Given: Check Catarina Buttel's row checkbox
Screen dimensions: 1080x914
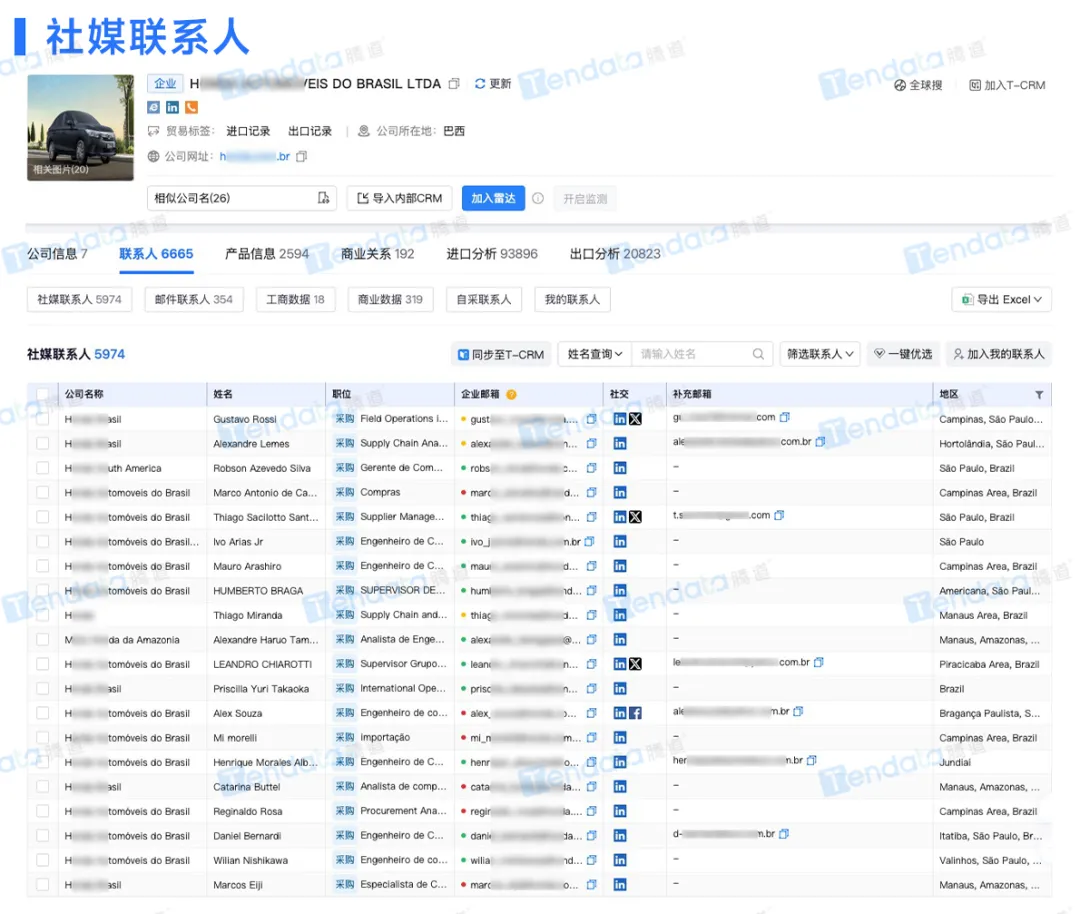Looking at the screenshot, I should [42, 787].
